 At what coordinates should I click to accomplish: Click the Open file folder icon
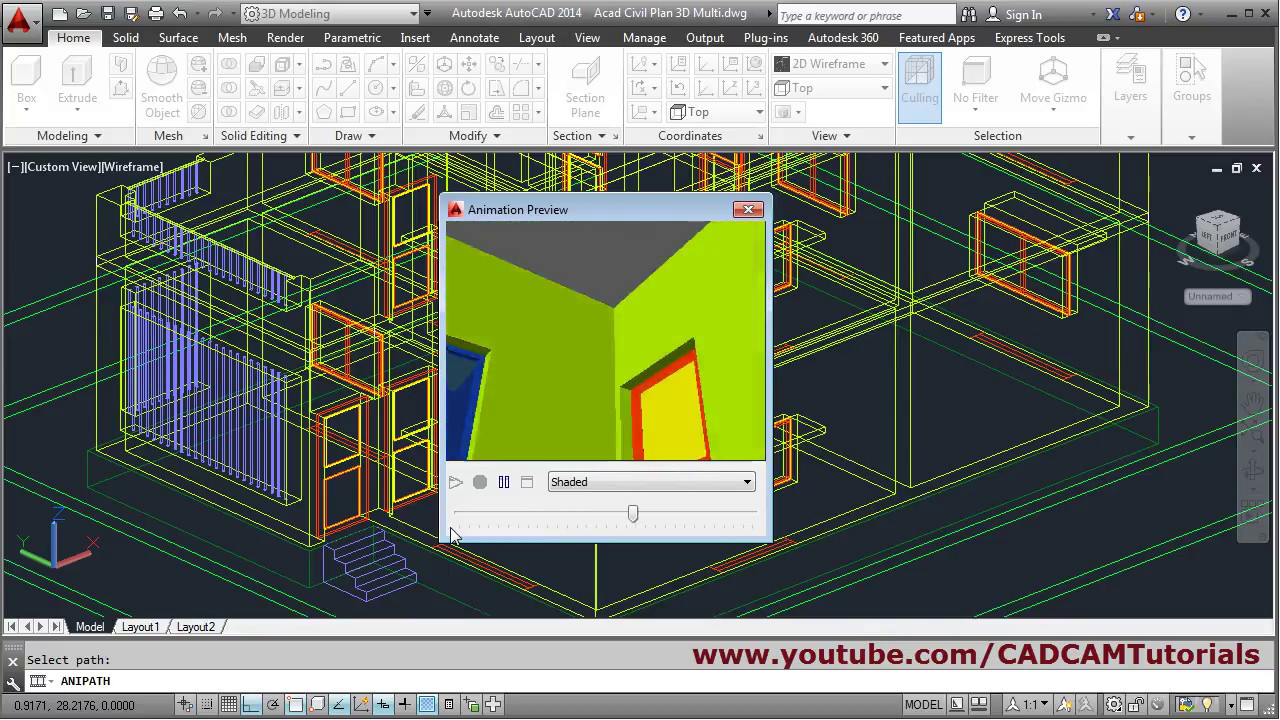pyautogui.click(x=84, y=14)
